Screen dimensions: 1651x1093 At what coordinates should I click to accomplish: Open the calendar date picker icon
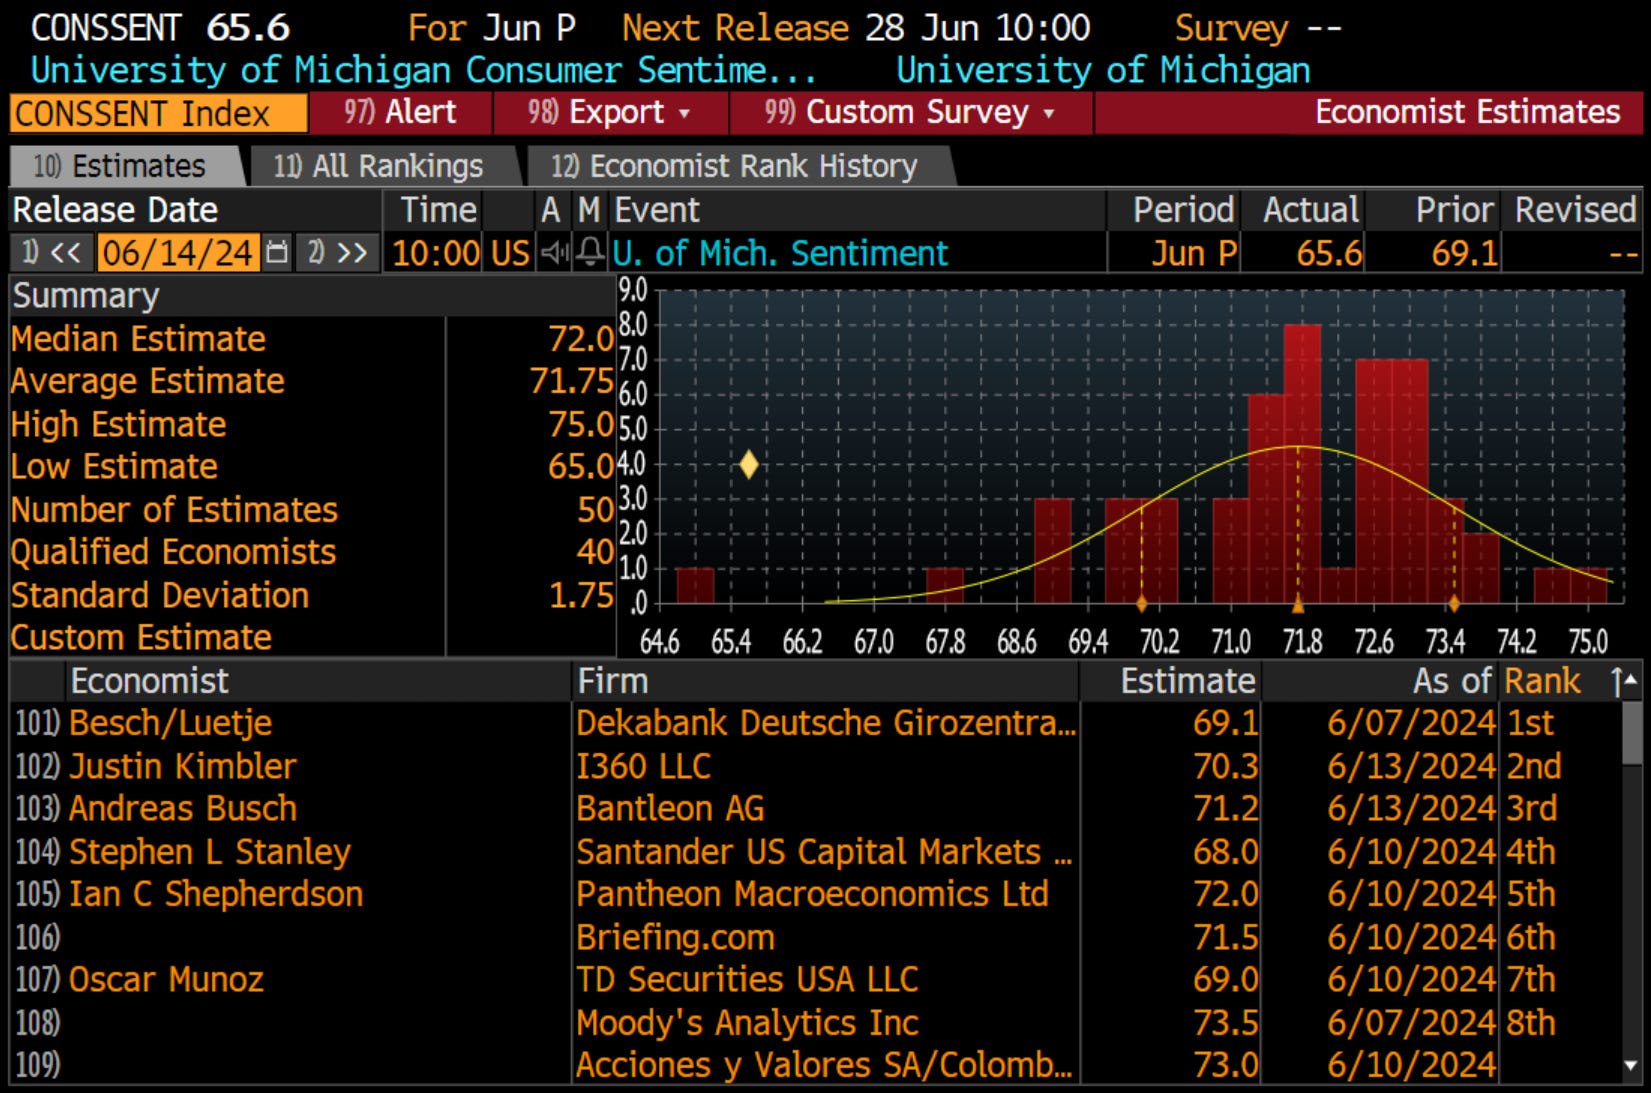pos(277,253)
